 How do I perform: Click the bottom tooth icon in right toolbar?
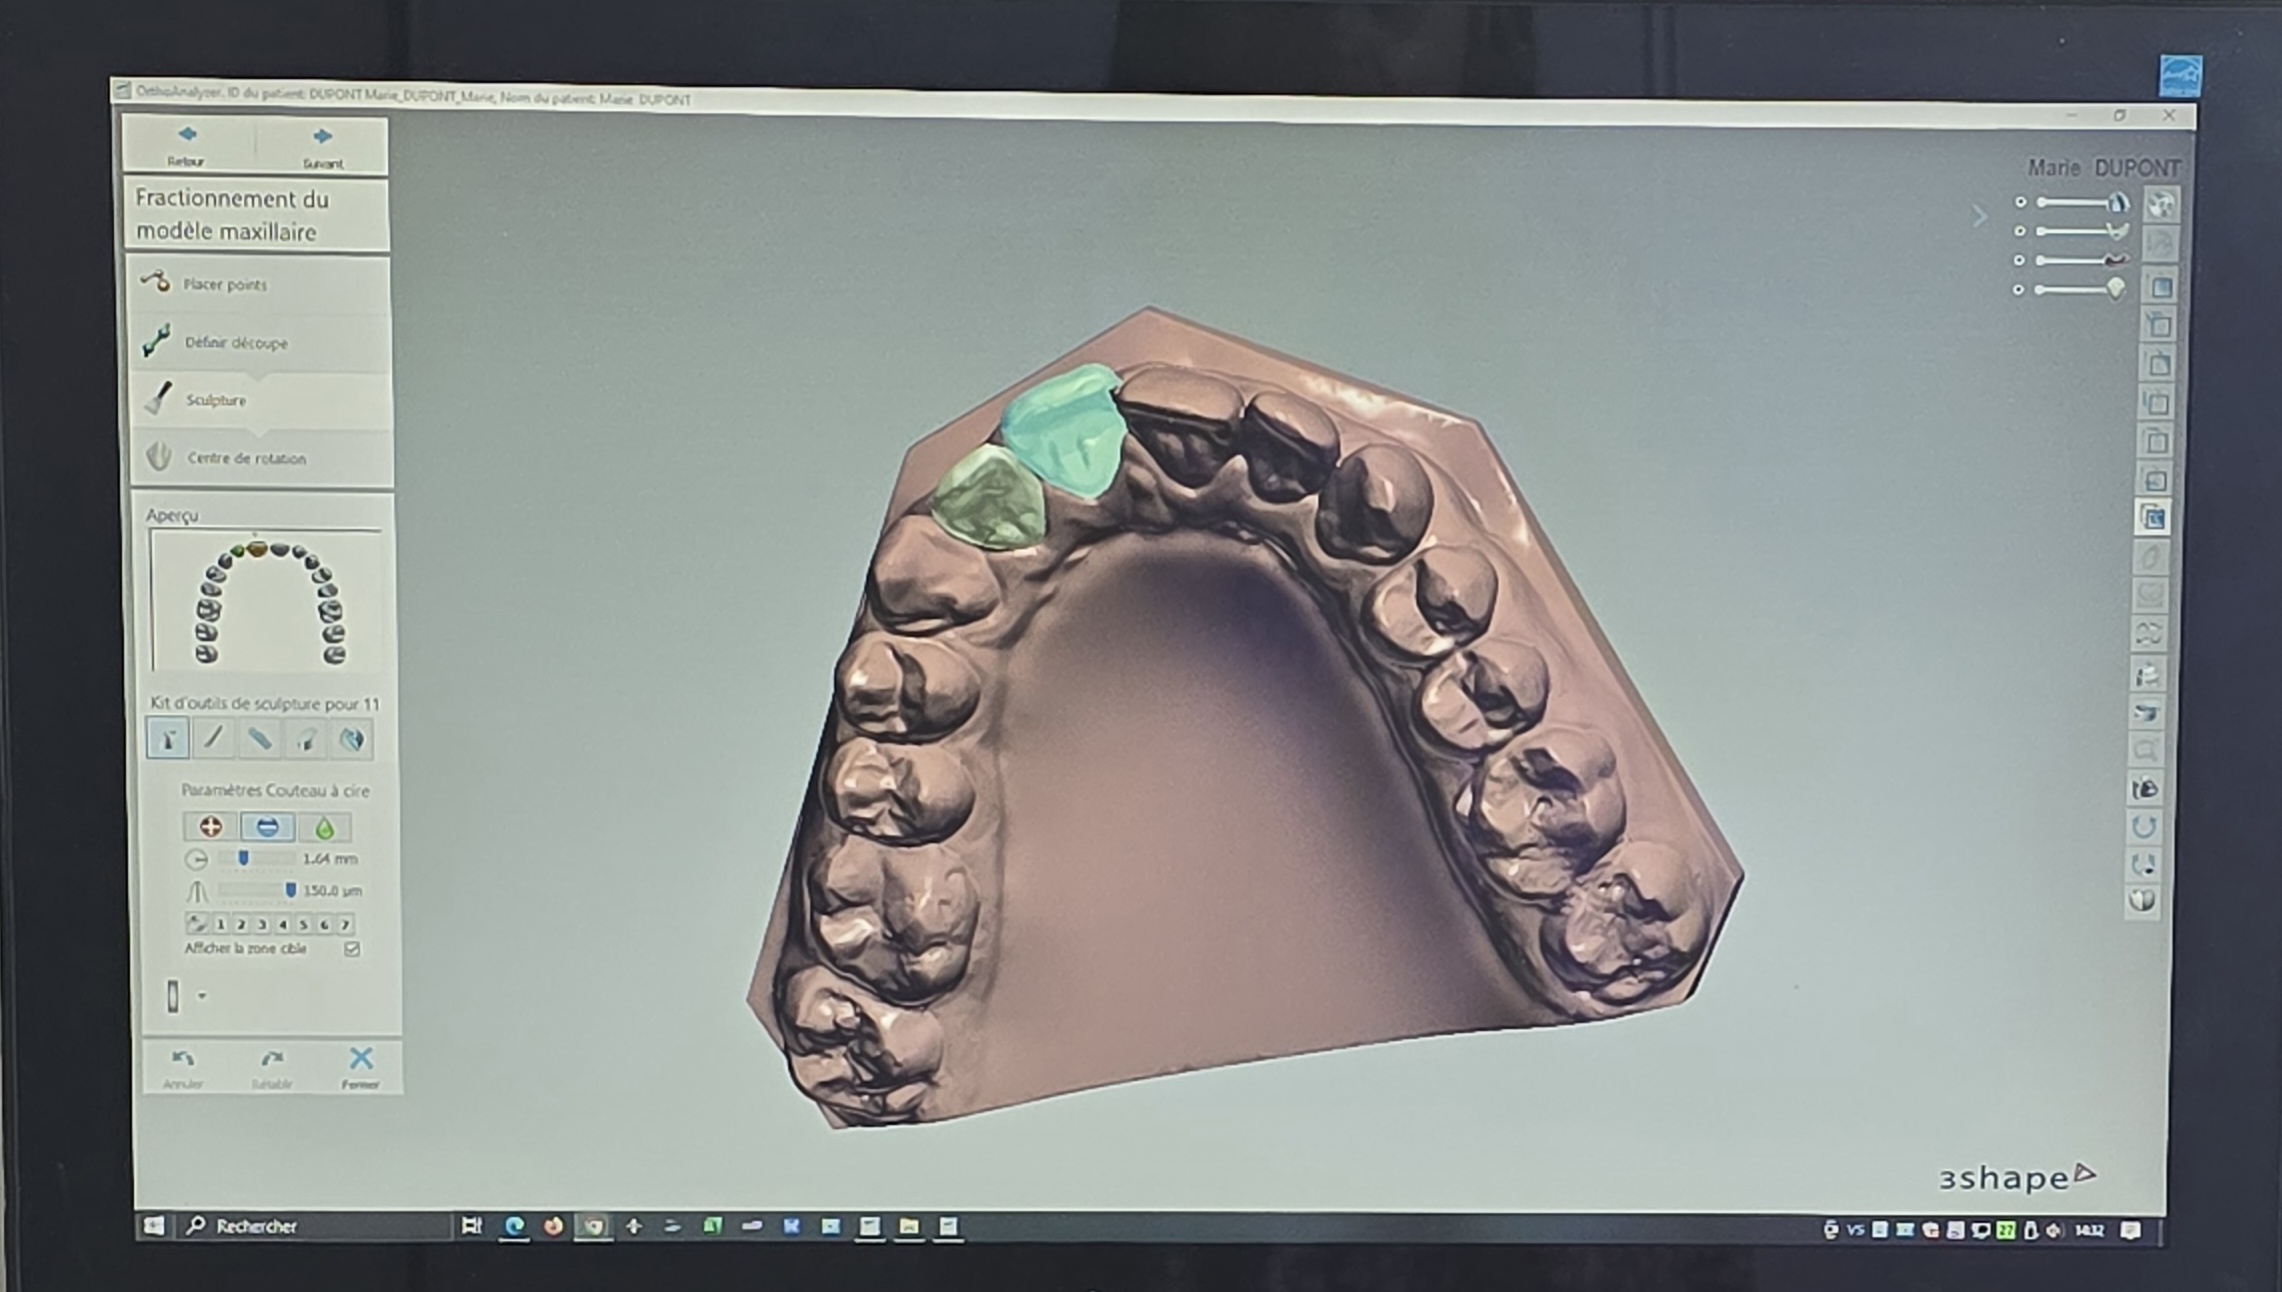(2142, 901)
